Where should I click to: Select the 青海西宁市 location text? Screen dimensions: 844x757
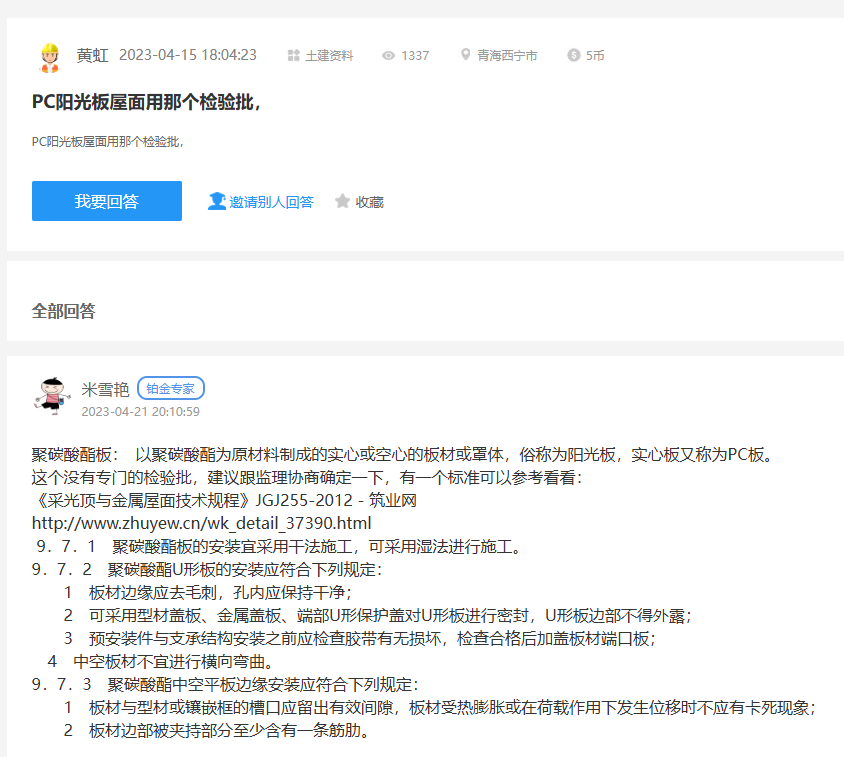coord(507,56)
